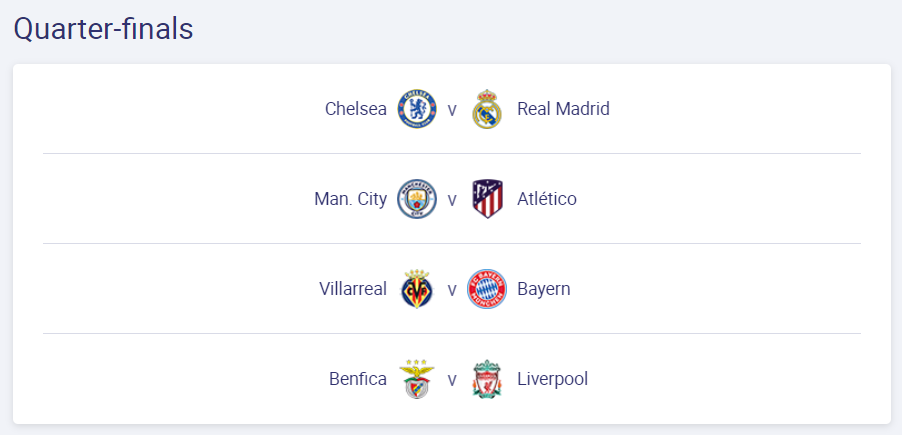Open the Real Madrid team link
The height and width of the screenshot is (435, 902).
[563, 109]
